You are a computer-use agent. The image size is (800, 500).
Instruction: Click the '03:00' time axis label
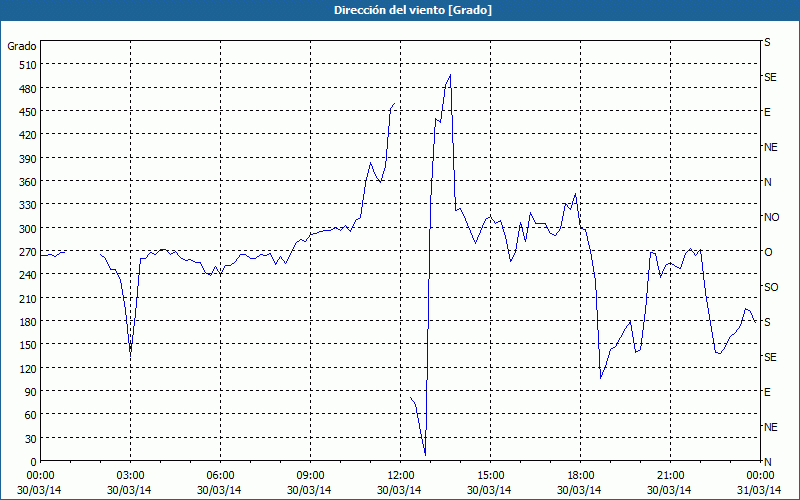(x=130, y=475)
